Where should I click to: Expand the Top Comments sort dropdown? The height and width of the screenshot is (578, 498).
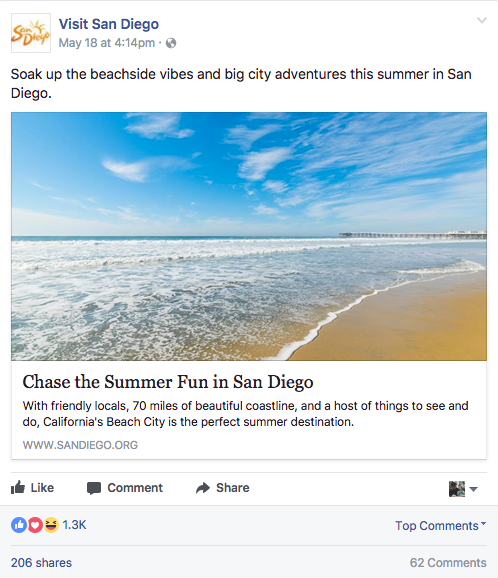(441, 525)
